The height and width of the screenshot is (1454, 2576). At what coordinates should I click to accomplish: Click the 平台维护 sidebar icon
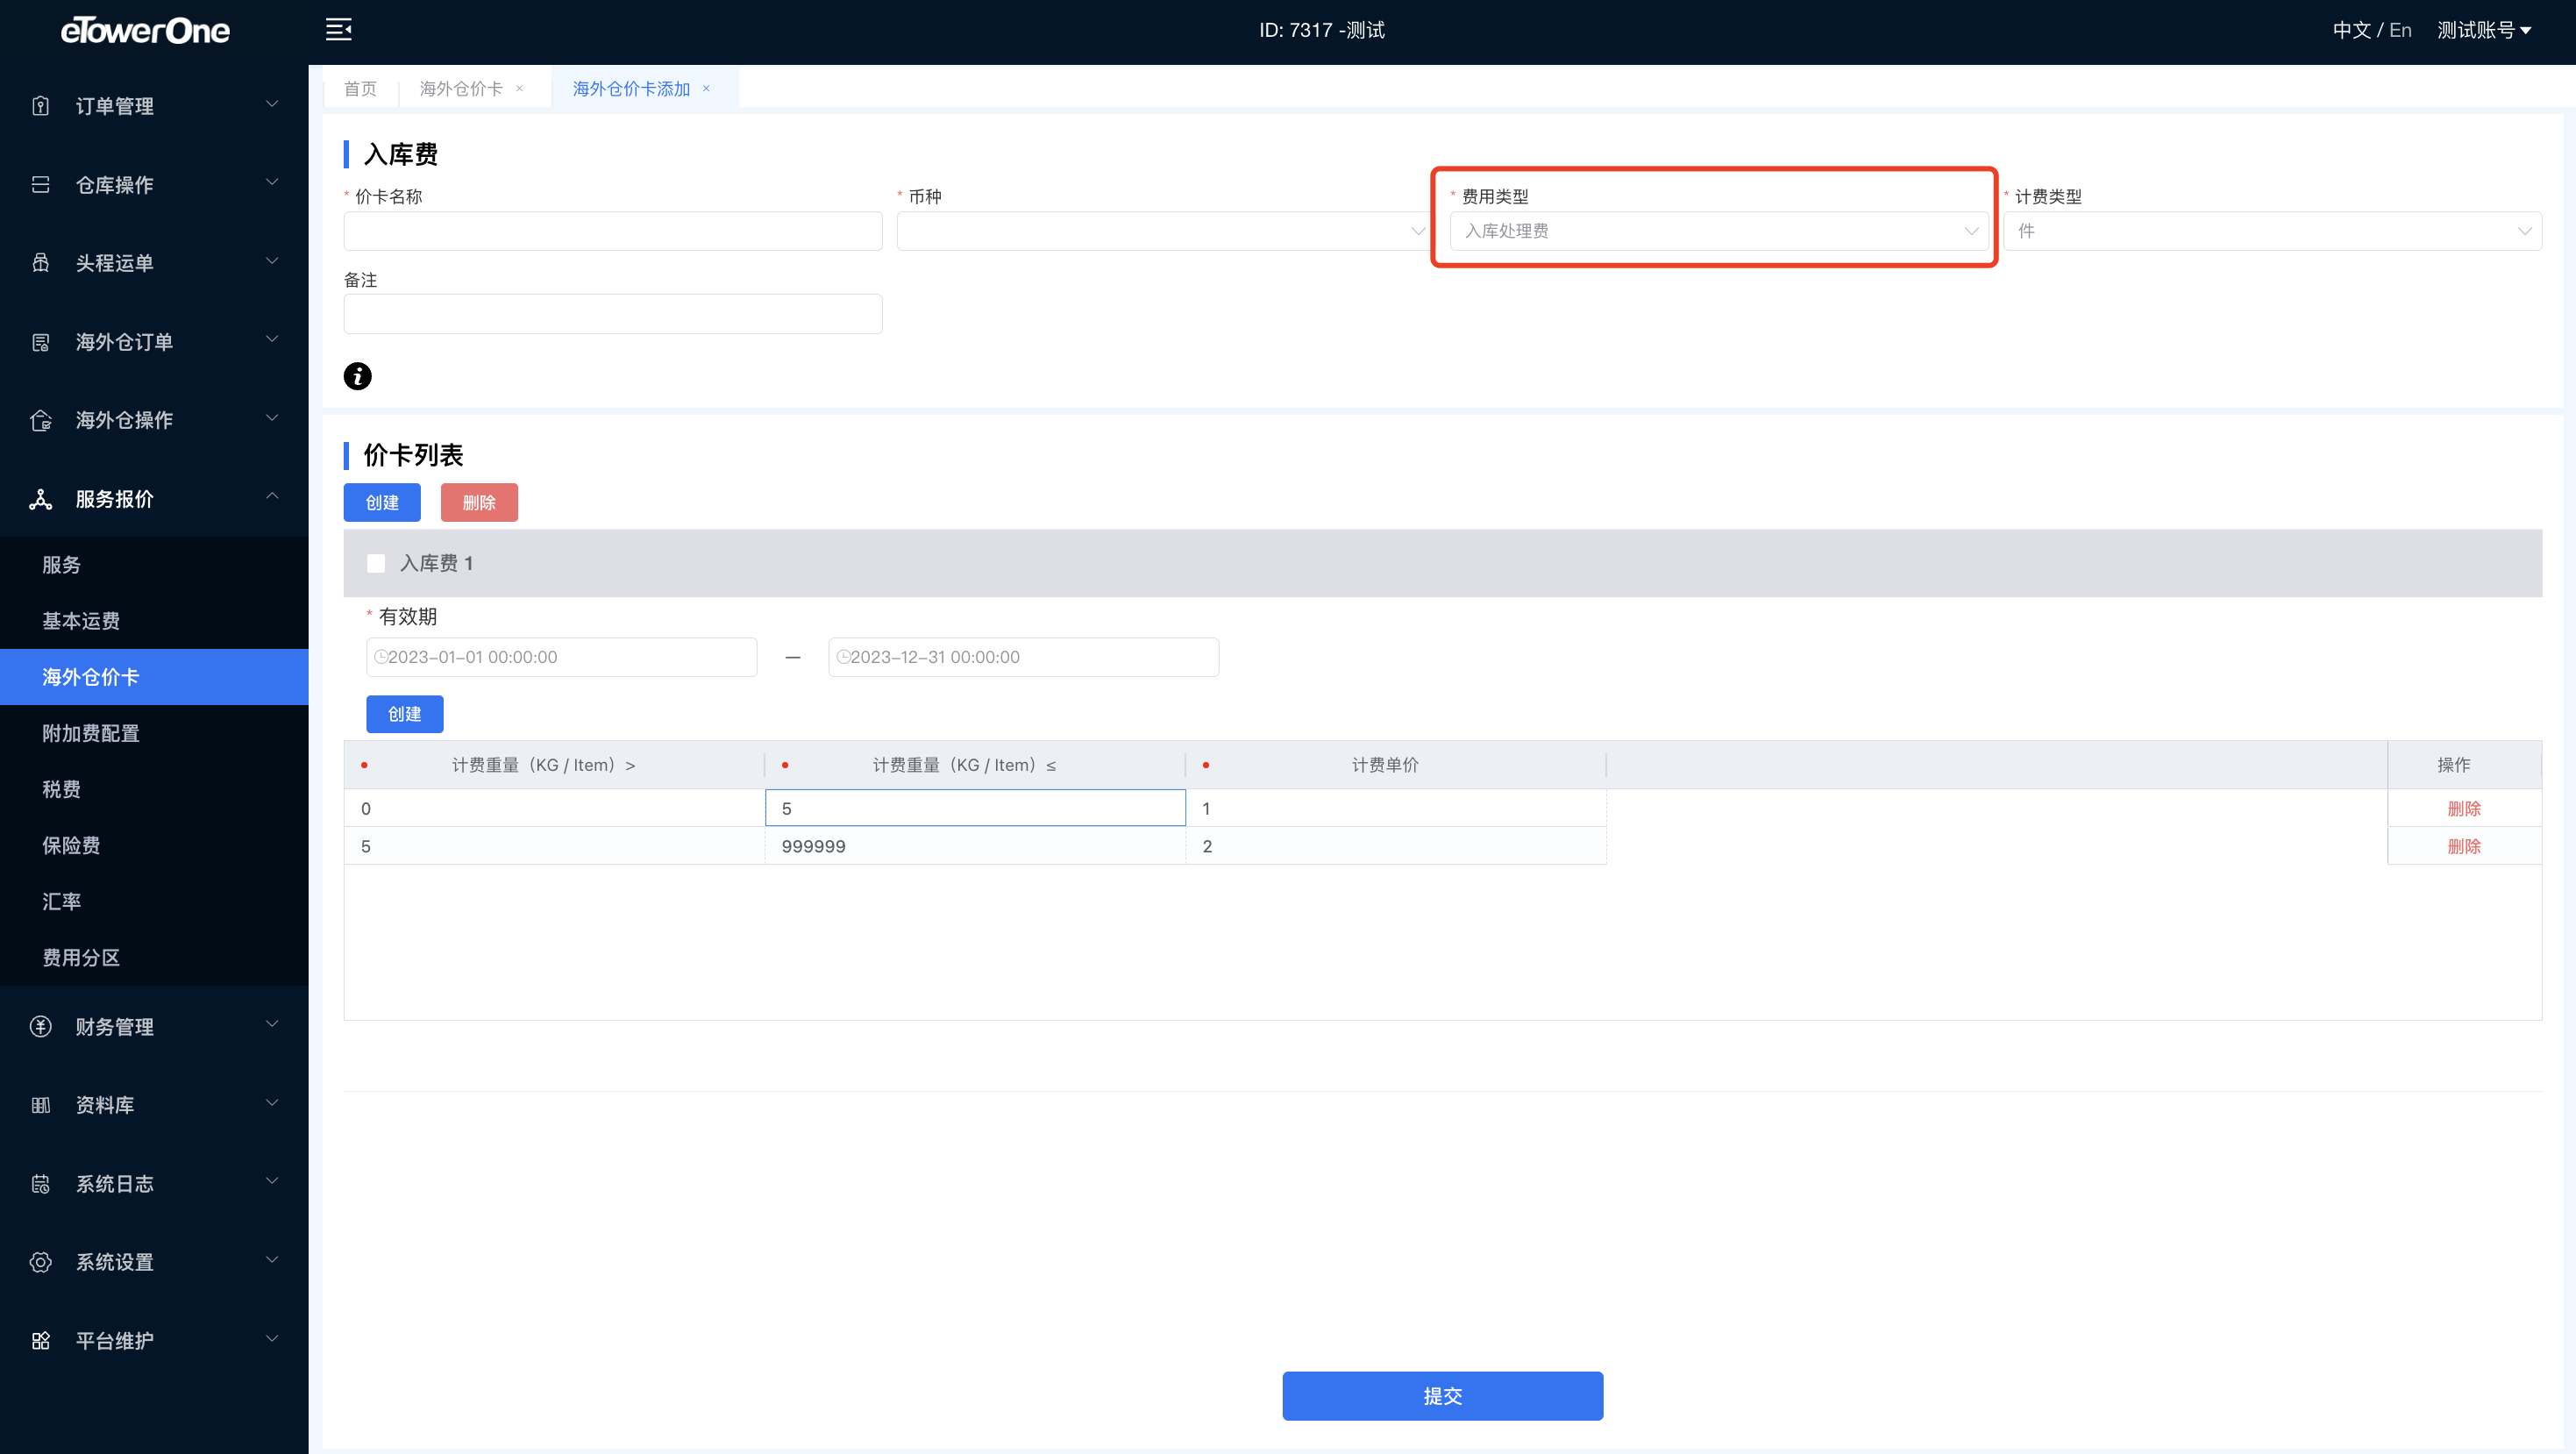40,1341
